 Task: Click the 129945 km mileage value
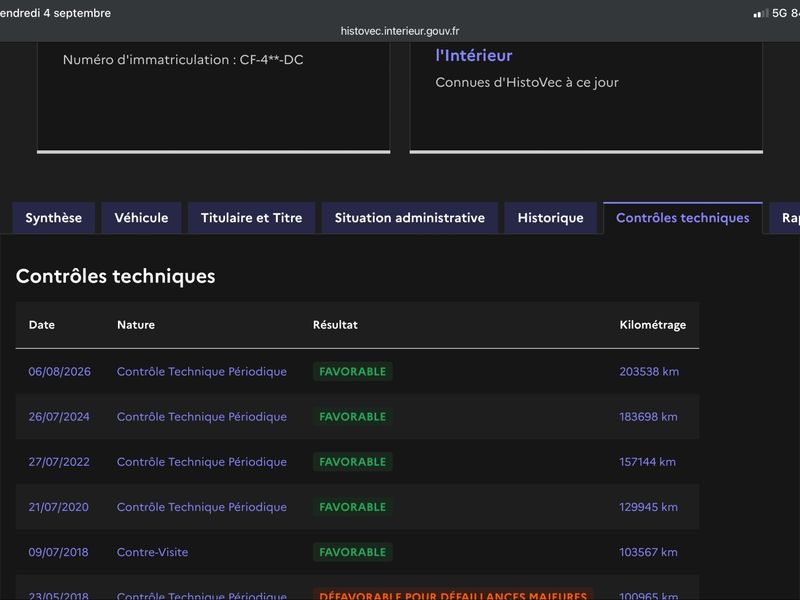pos(648,507)
